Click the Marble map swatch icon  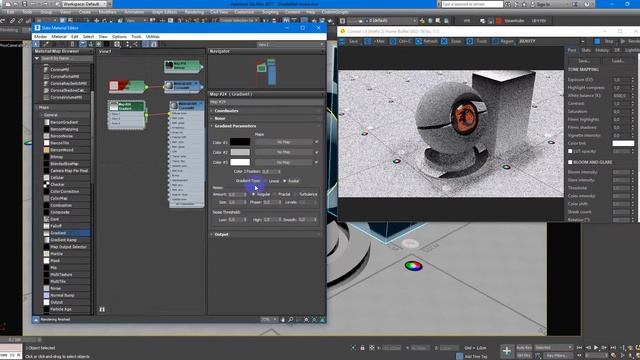[46, 254]
